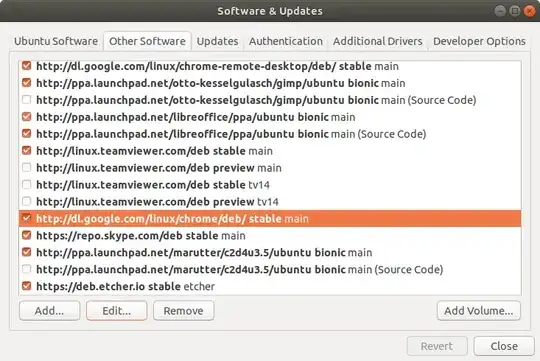Viewport: 540px width, 361px height.
Task: Open the Additional Drivers tab
Action: [x=377, y=41]
